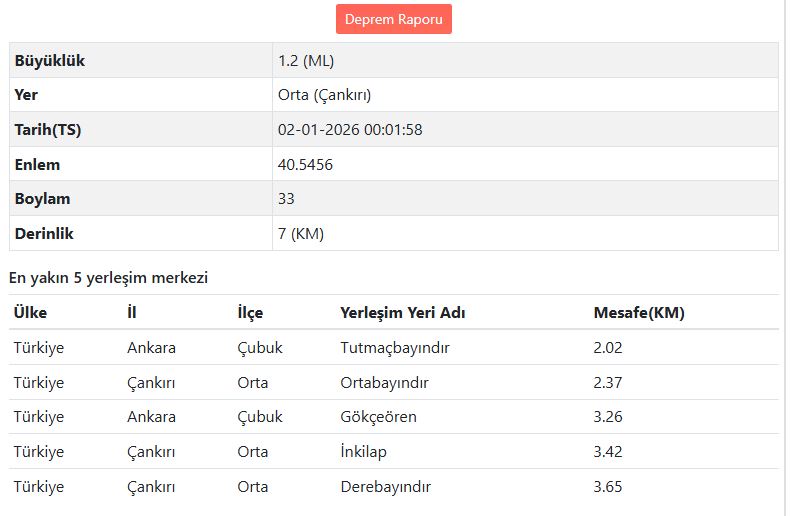Image resolution: width=790 pixels, height=516 pixels.
Task: Click the En yakın 5 yerleşim merkezi heading
Action: pos(108,277)
